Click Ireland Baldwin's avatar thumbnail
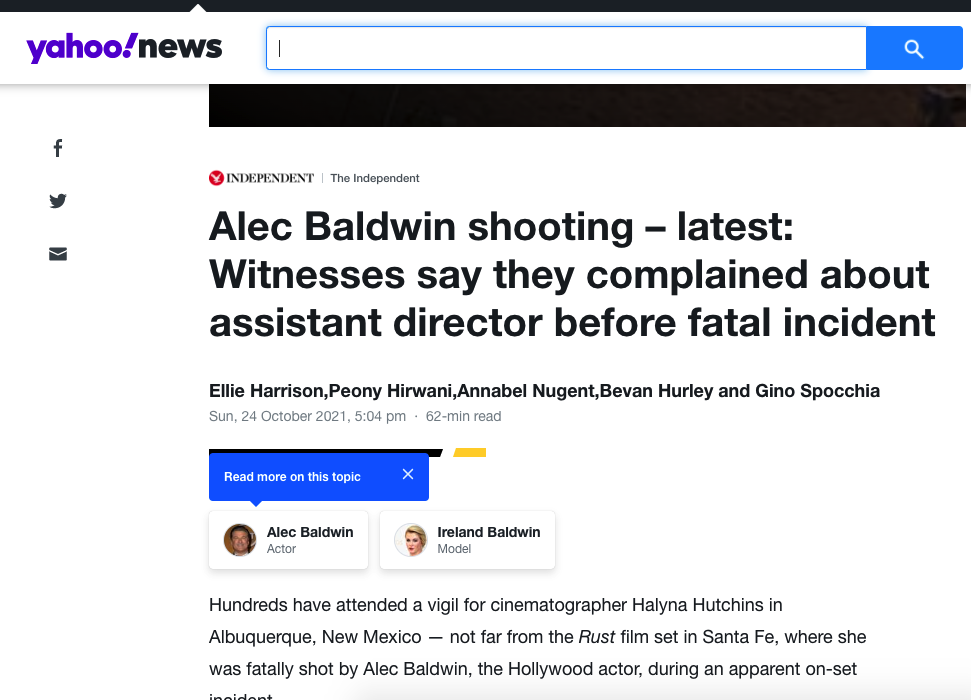The width and height of the screenshot is (971, 700). tap(411, 540)
